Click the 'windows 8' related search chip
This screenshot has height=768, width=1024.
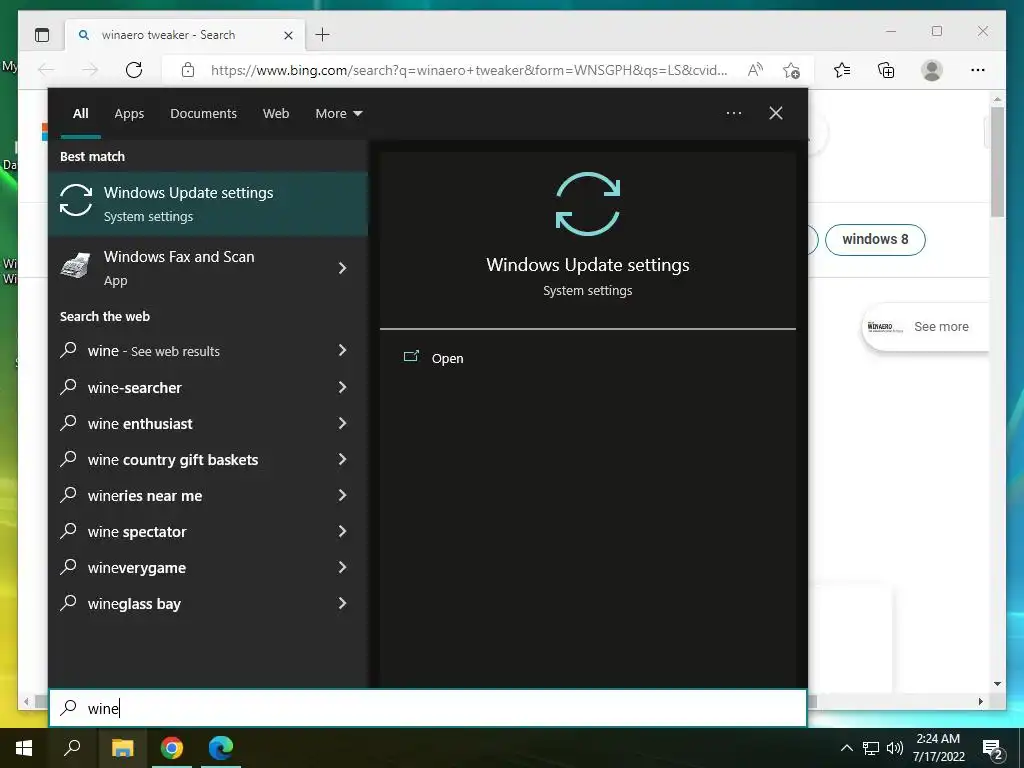point(875,240)
